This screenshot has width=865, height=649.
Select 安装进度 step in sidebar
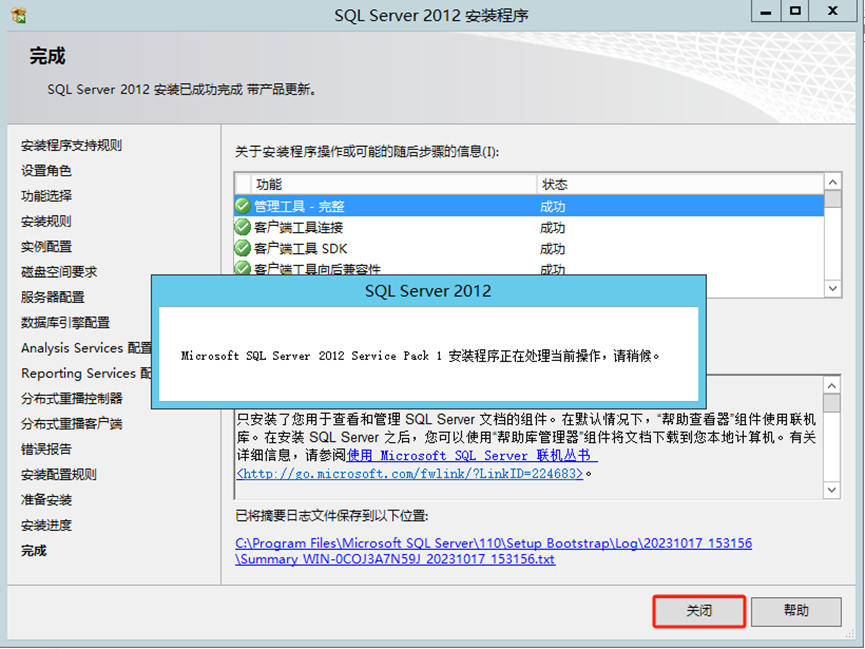pos(46,525)
